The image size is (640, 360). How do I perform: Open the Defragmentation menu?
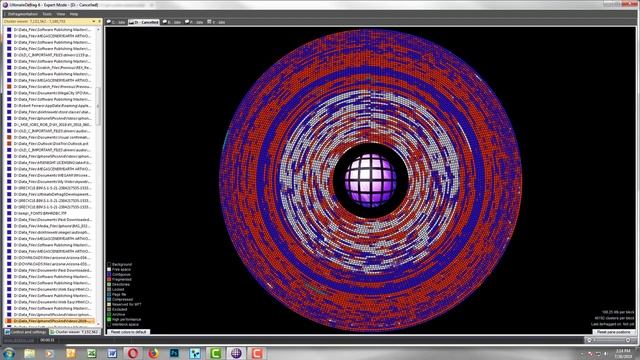(x=23, y=14)
